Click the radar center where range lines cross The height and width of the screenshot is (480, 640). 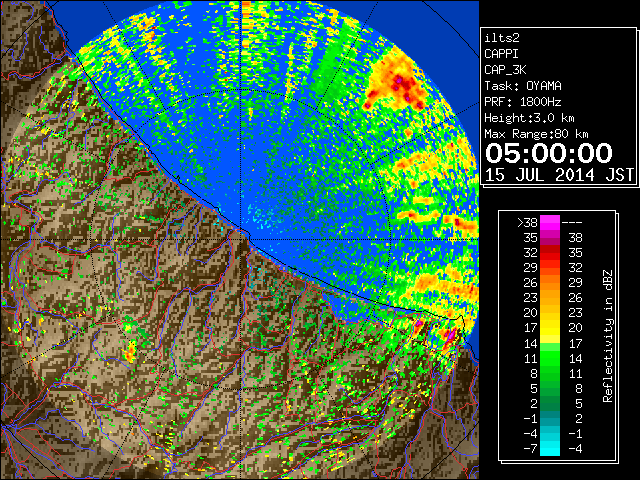pos(241,239)
